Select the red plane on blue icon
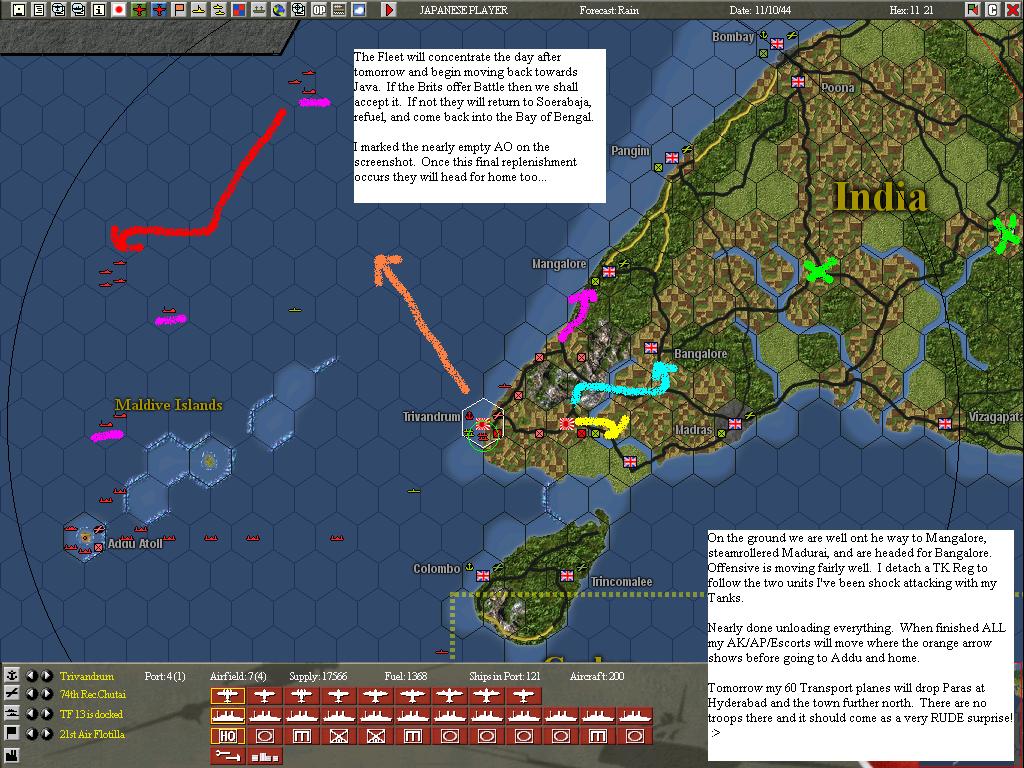Screen dimensions: 1024x768 point(159,10)
